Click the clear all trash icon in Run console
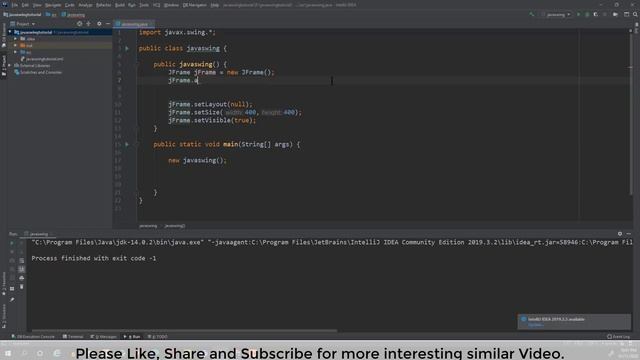This screenshot has height=360, width=640. [x=22, y=287]
